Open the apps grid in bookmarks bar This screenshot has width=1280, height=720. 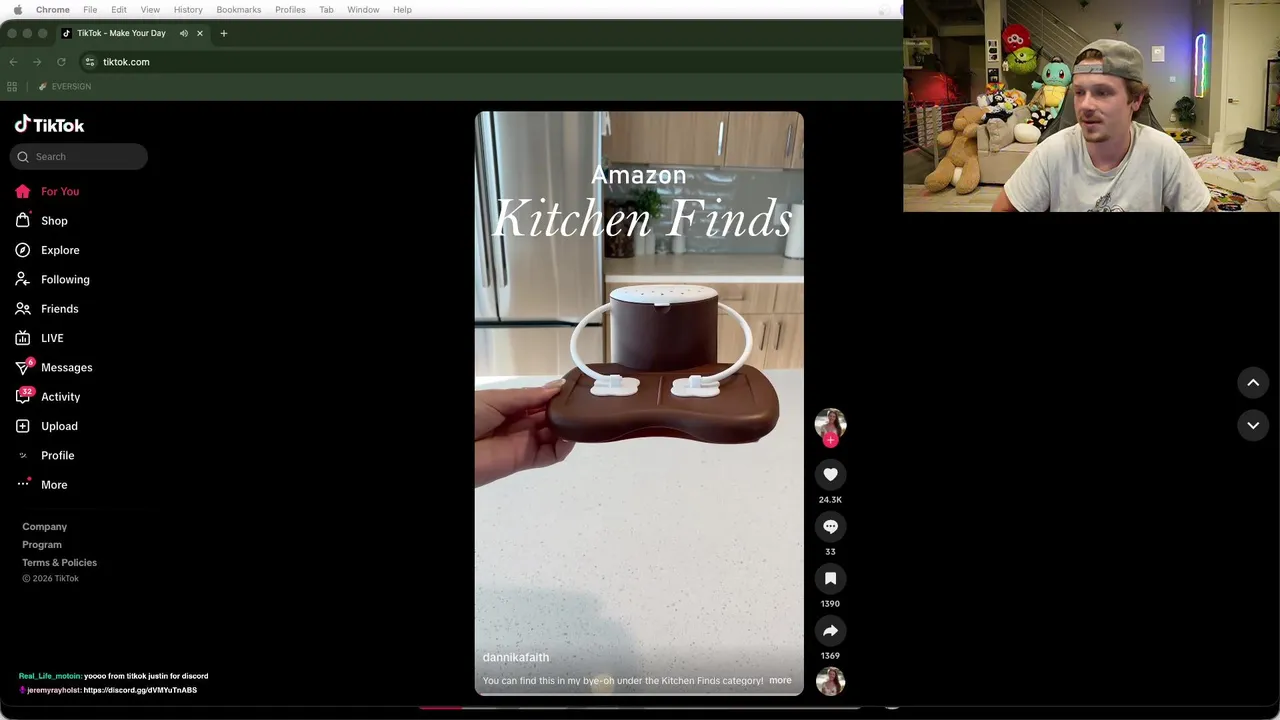(12, 87)
